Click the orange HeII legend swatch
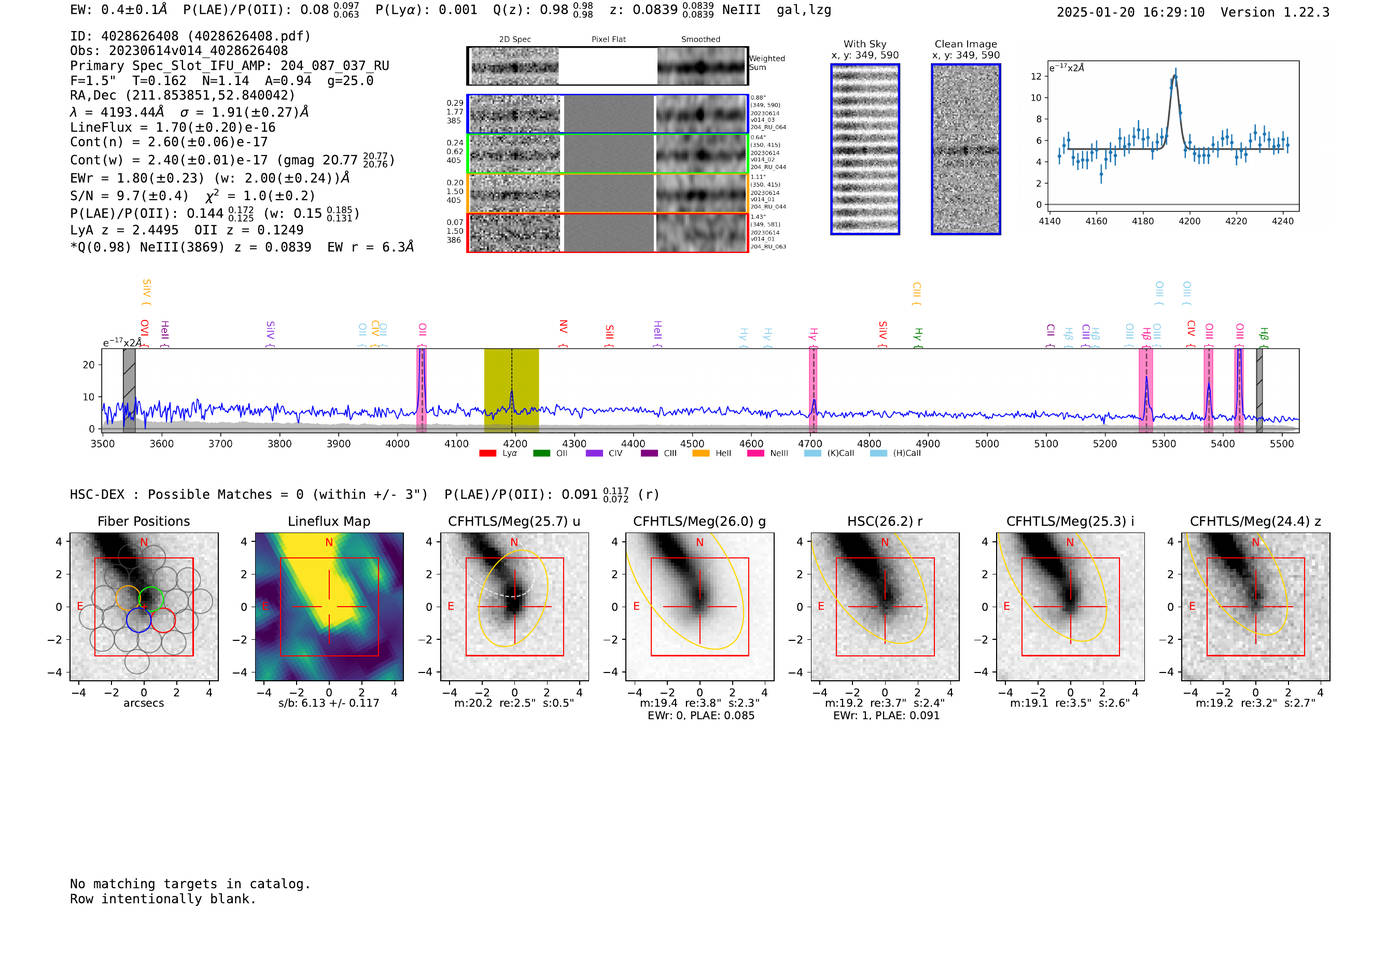 click(701, 454)
